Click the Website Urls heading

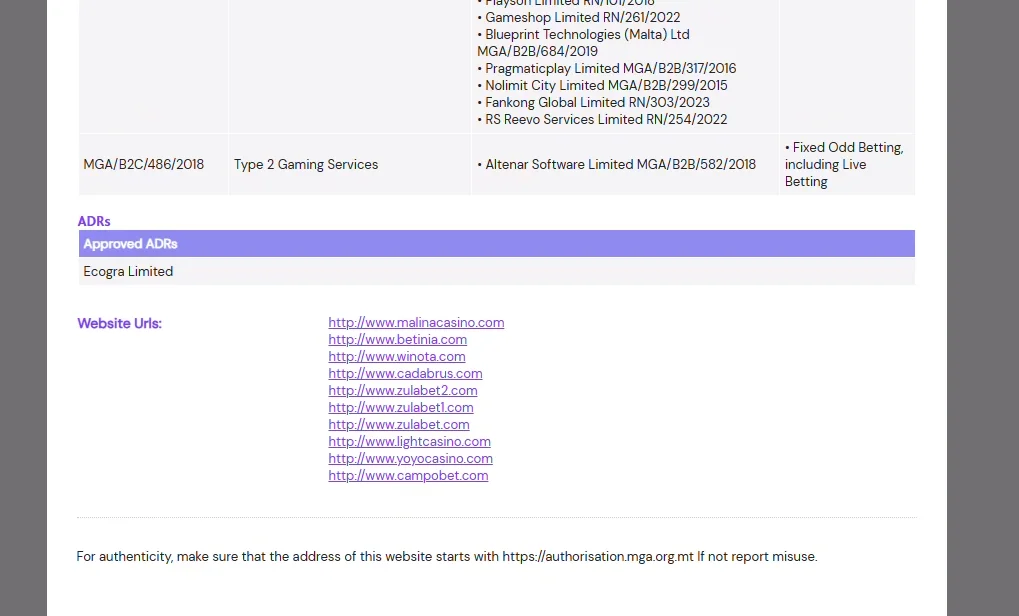120,323
